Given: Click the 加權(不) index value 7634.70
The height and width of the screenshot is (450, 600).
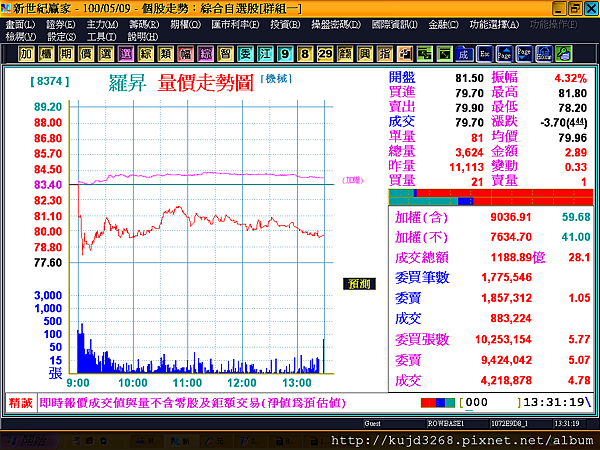Looking at the screenshot, I should tap(511, 237).
